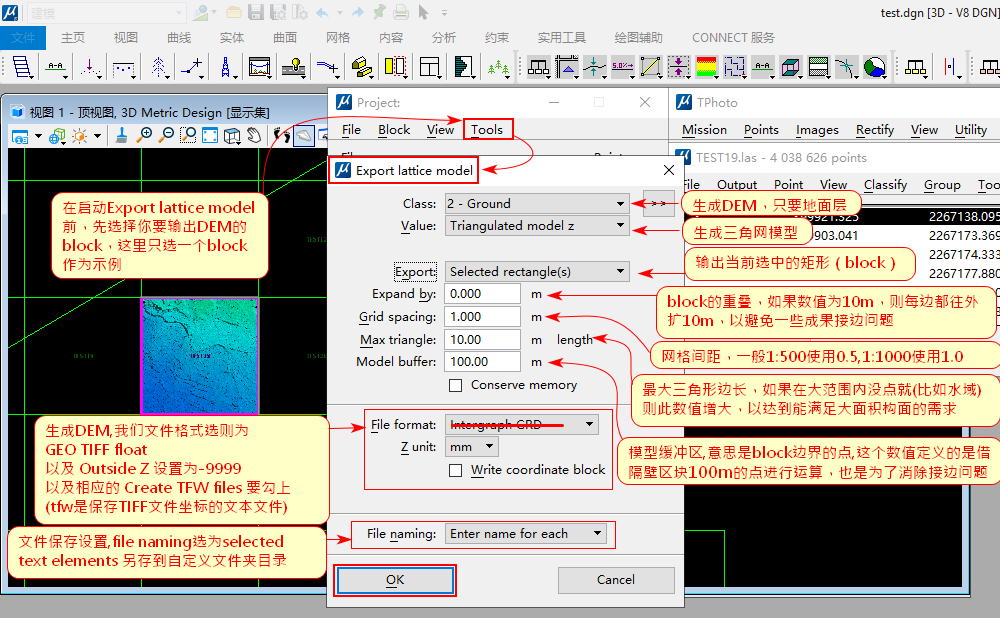
Task: Select the purple drop-point tool icon
Action: pyautogui.click(x=90, y=66)
